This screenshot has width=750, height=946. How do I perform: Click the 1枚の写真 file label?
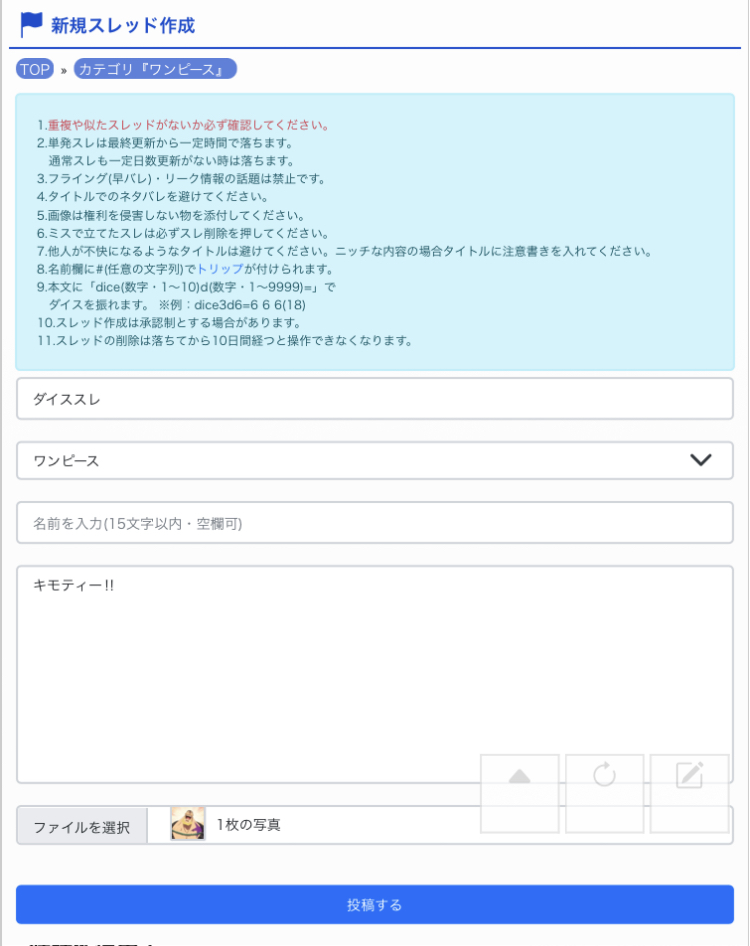[249, 825]
